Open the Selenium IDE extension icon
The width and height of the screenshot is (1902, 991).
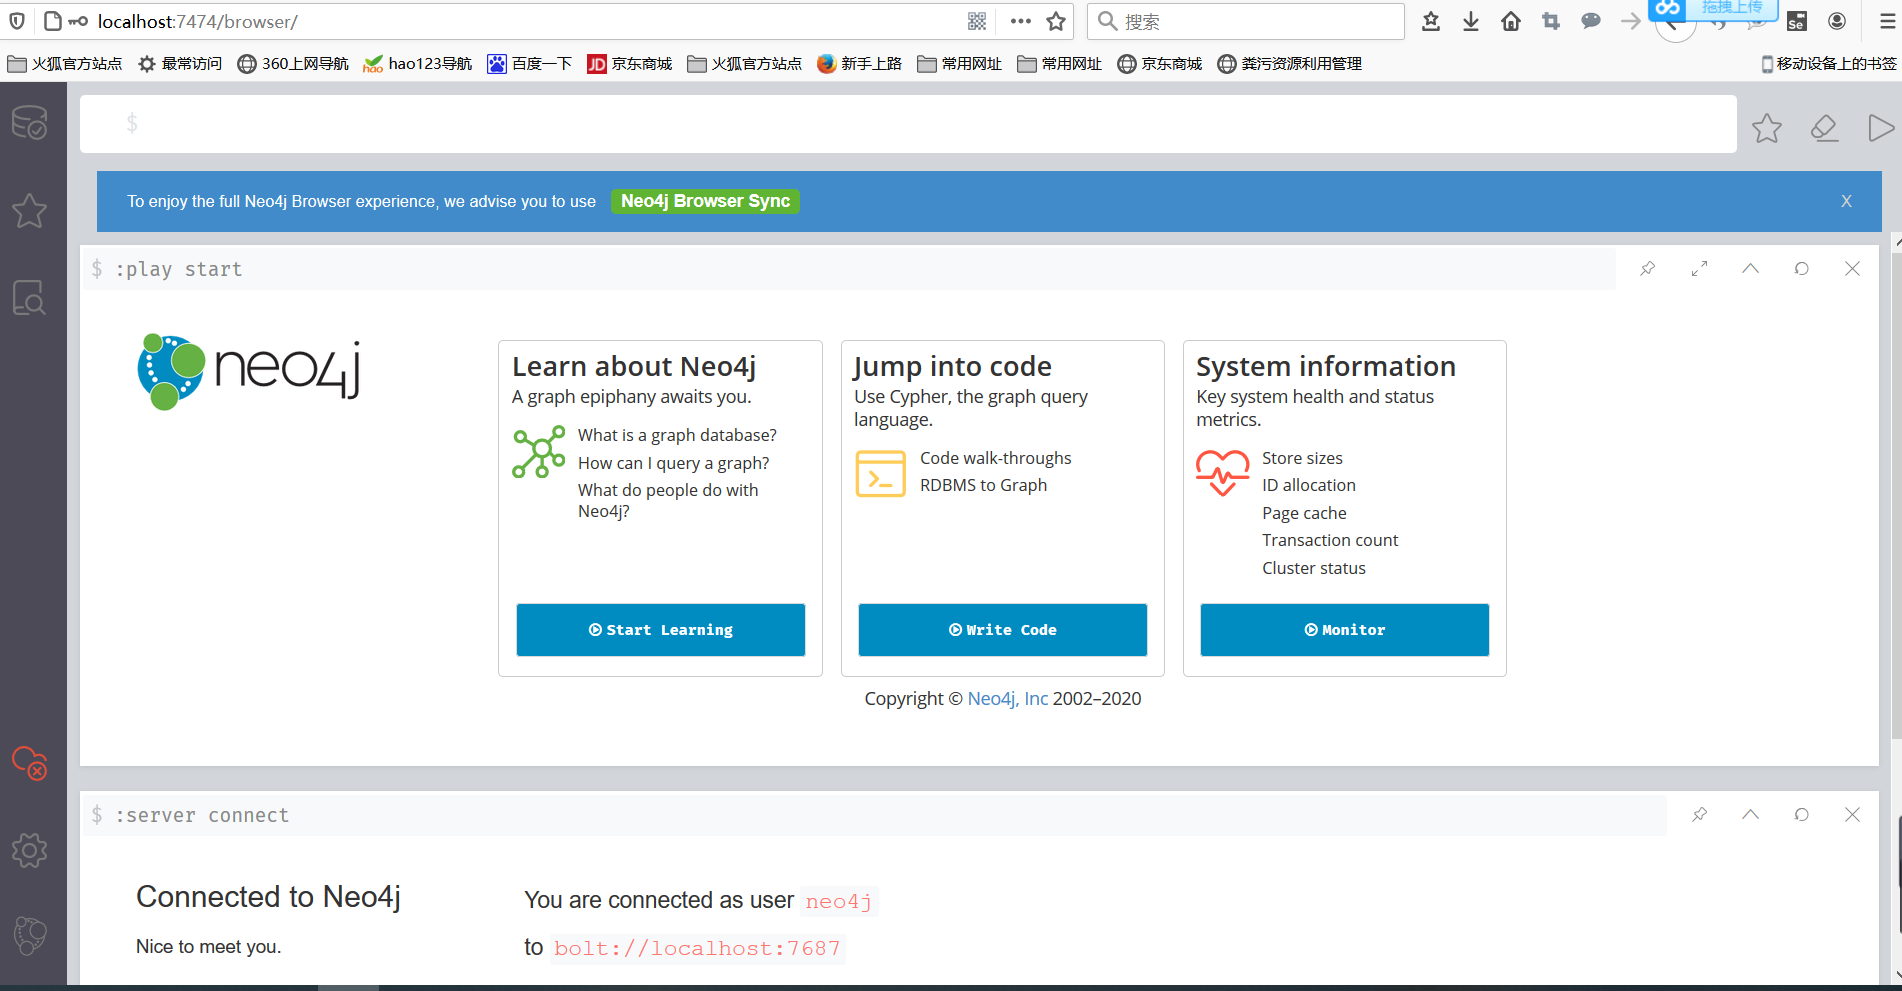(x=1797, y=21)
